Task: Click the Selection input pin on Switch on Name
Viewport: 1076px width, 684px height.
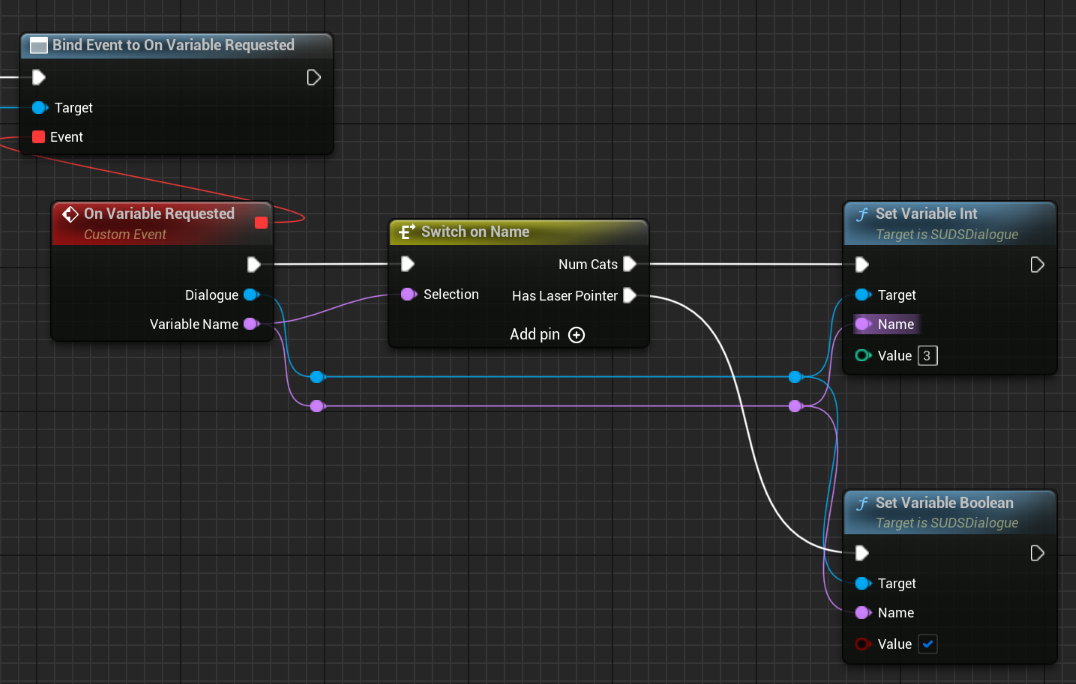Action: (407, 294)
